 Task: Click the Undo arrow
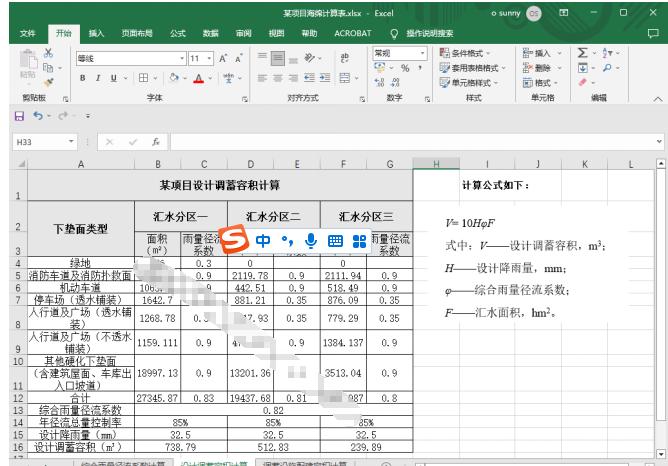pyautogui.click(x=38, y=115)
